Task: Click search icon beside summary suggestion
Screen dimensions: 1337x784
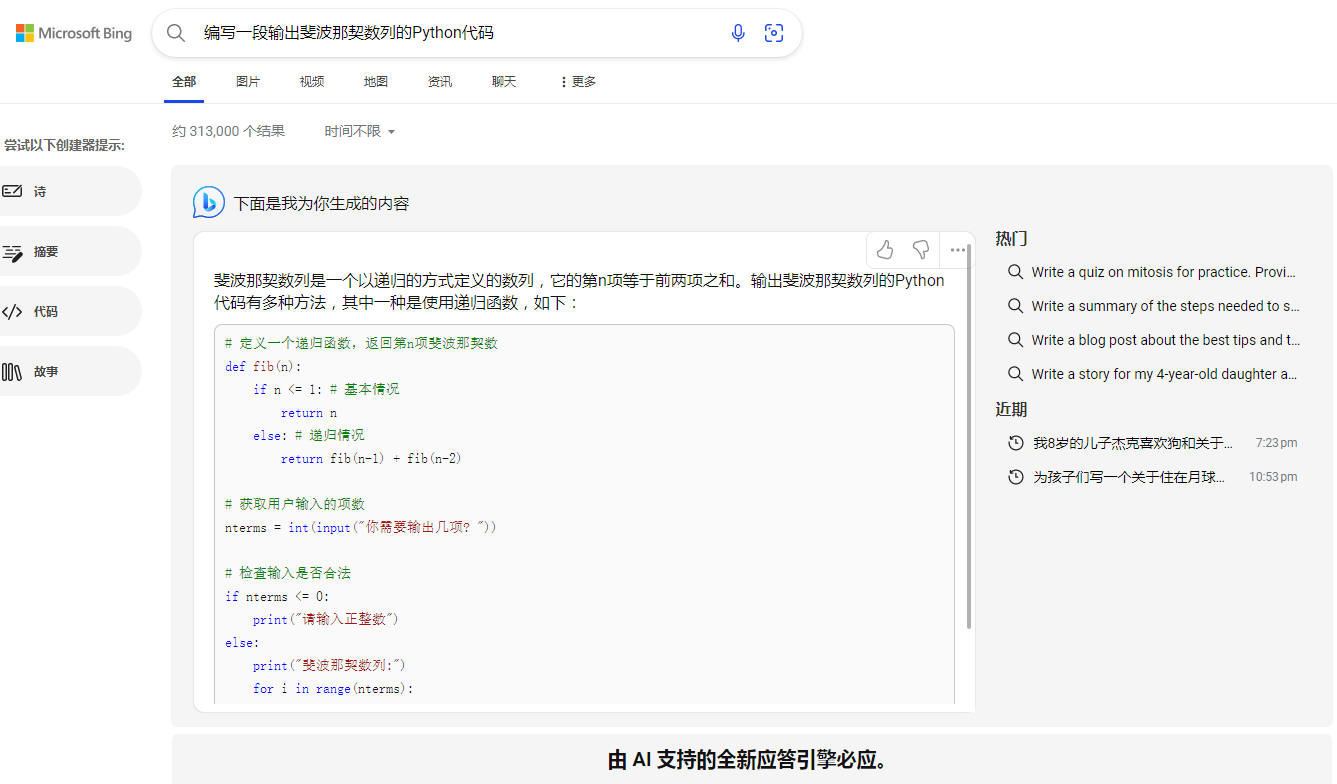Action: coord(1015,306)
